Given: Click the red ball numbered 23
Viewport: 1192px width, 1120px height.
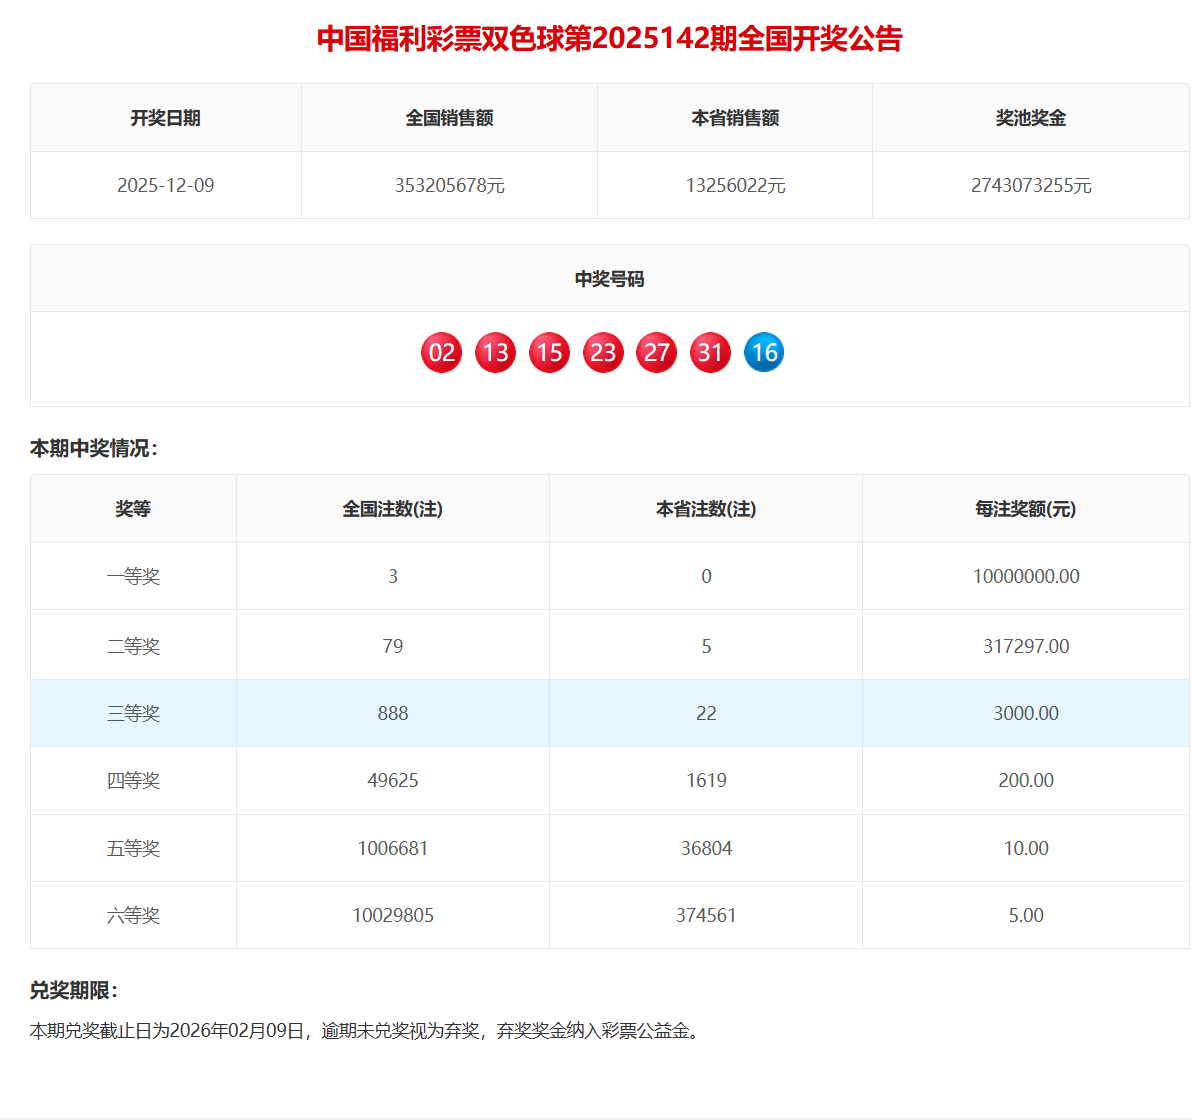Looking at the screenshot, I should tap(604, 353).
